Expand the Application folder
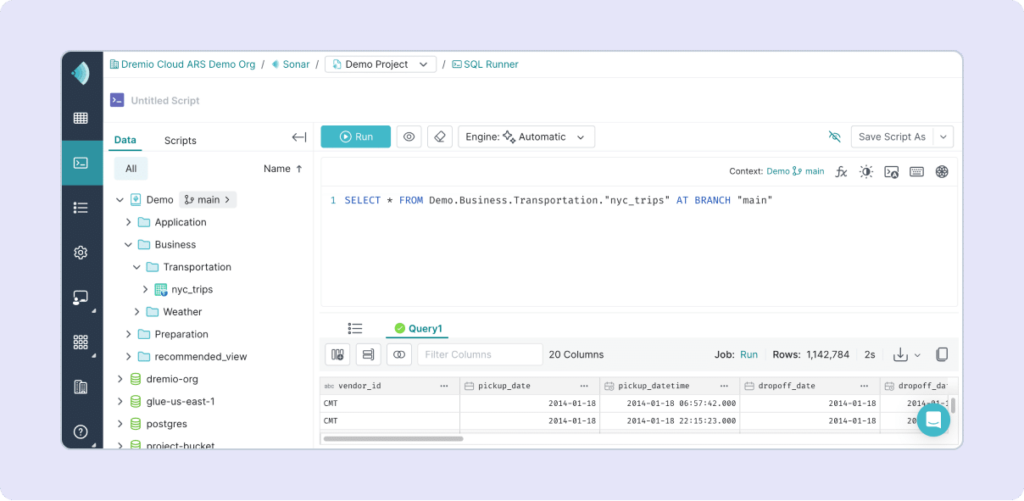This screenshot has height=501, width=1024. point(129,222)
